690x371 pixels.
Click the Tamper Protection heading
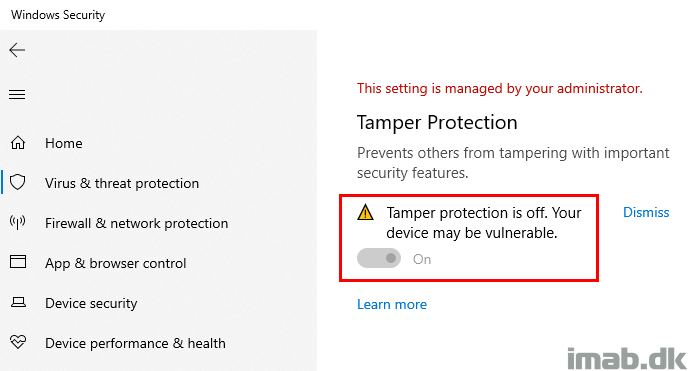pos(437,123)
